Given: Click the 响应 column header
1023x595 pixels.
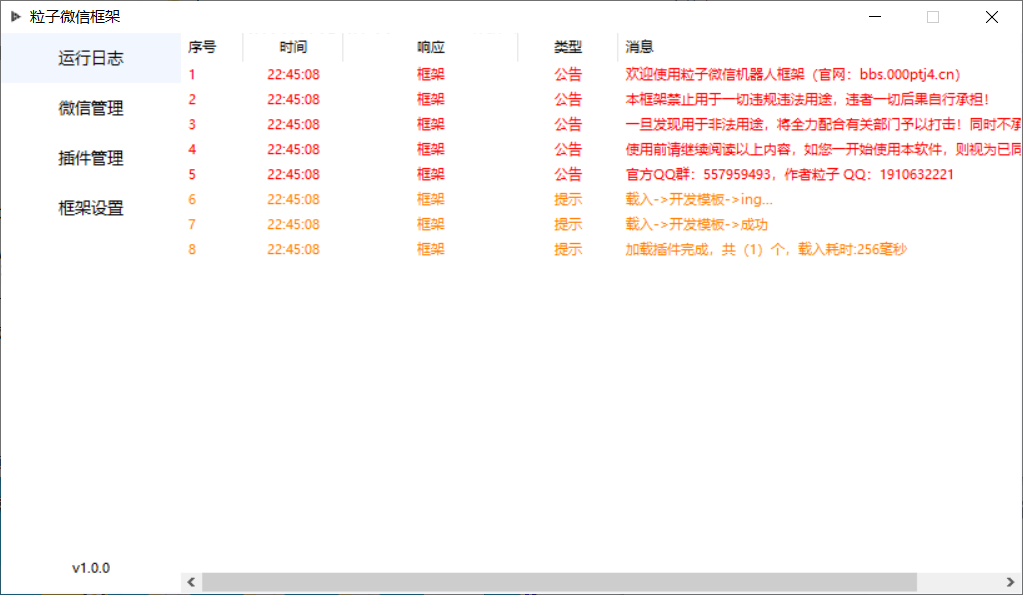Looking at the screenshot, I should (431, 47).
